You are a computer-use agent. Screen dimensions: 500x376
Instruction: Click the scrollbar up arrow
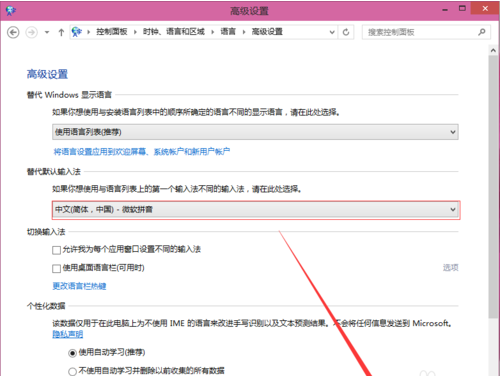click(493, 50)
